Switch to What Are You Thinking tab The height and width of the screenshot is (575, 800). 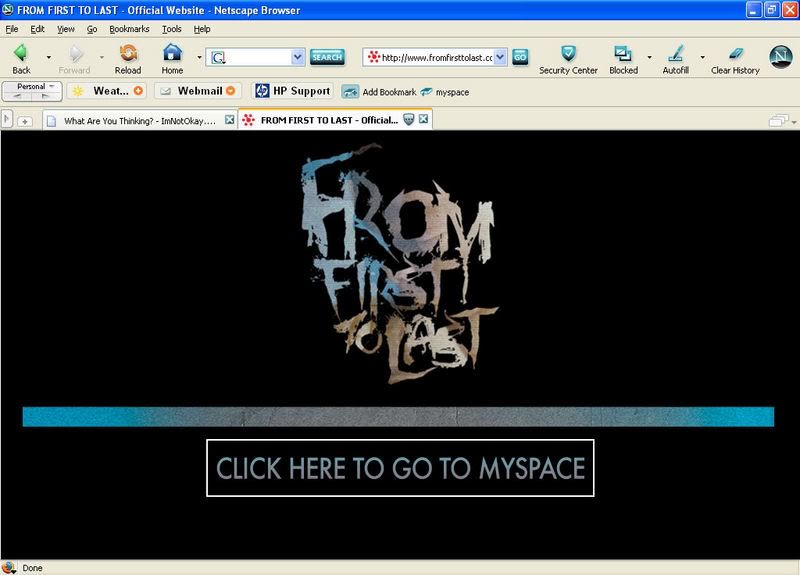pyautogui.click(x=135, y=120)
